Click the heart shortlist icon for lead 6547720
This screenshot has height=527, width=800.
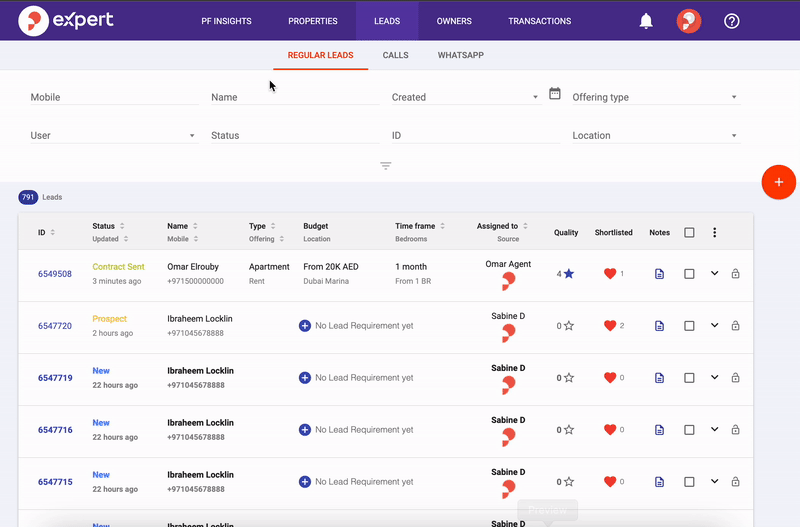(x=610, y=326)
